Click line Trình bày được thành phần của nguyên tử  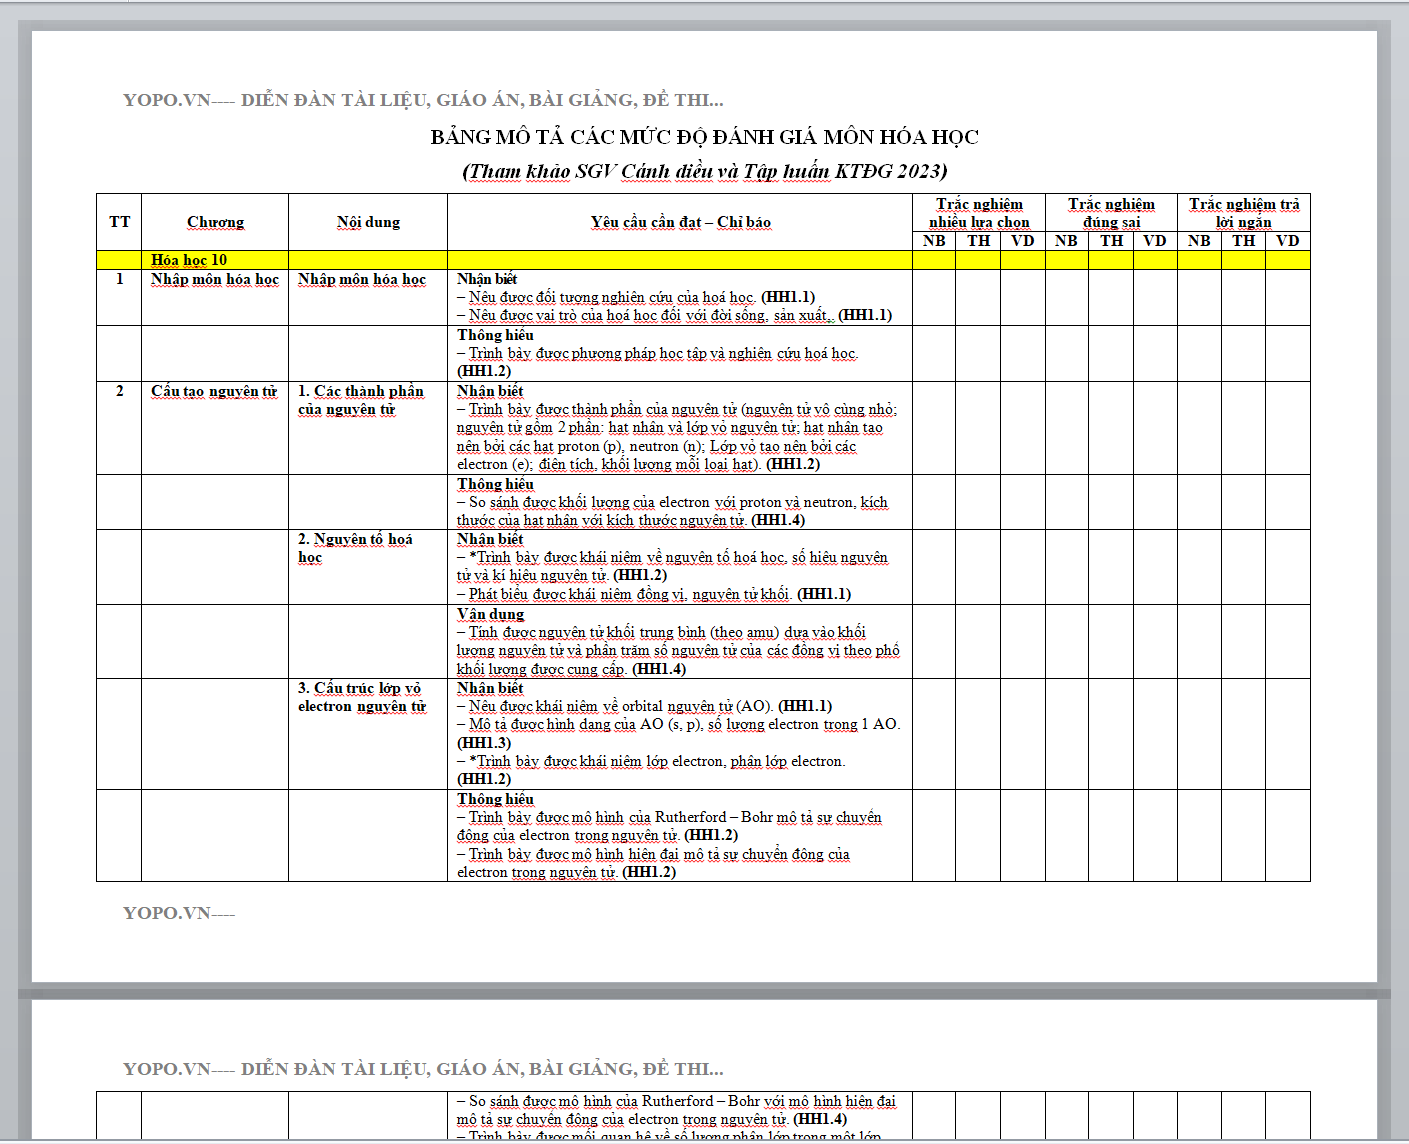click(x=677, y=436)
